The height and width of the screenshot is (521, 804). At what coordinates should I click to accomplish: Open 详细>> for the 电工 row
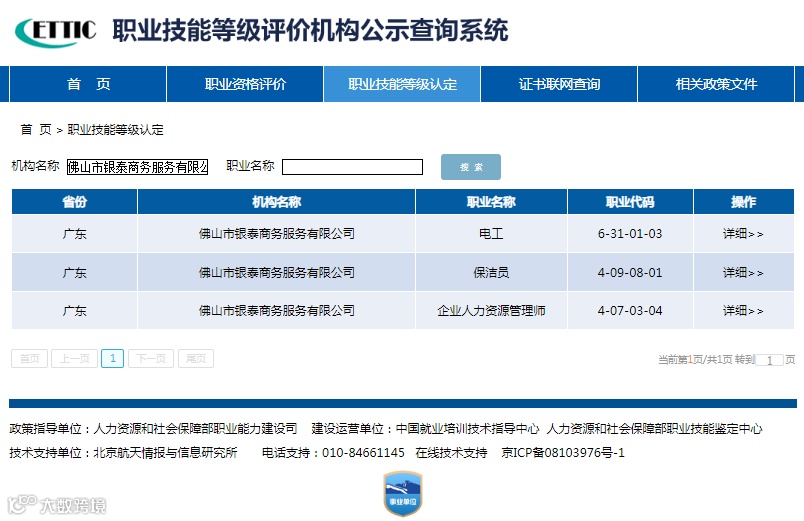[x=743, y=234]
